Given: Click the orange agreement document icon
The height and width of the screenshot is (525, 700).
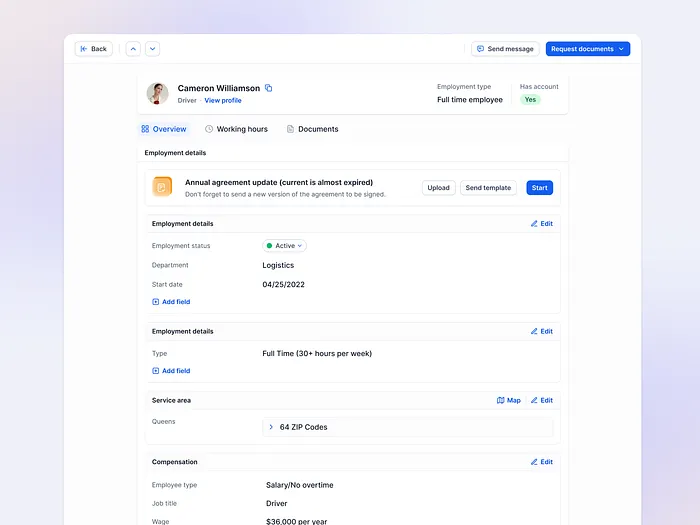Looking at the screenshot, I should (x=162, y=187).
